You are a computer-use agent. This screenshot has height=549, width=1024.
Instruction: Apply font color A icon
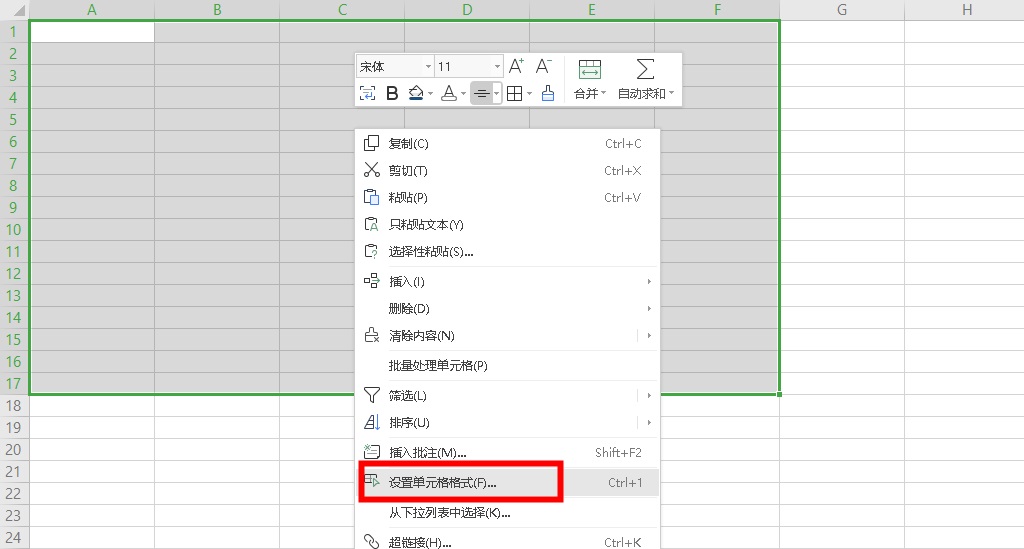[449, 93]
